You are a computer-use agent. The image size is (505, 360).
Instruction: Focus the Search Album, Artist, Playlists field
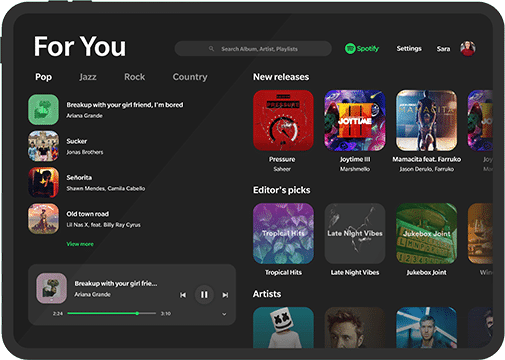253,49
